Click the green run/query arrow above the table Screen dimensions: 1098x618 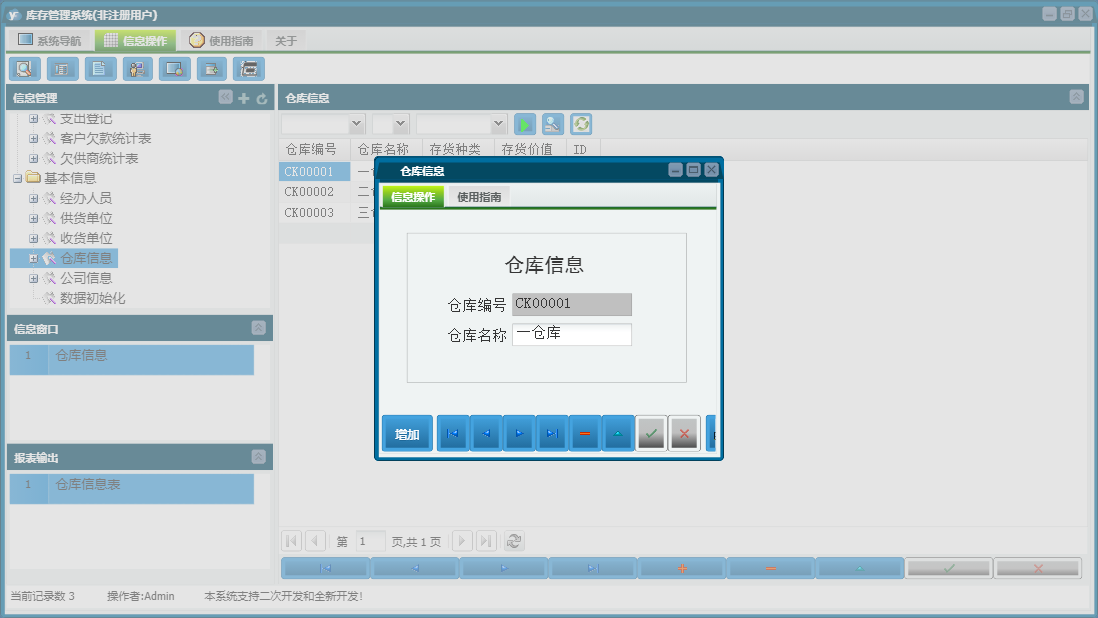point(524,123)
